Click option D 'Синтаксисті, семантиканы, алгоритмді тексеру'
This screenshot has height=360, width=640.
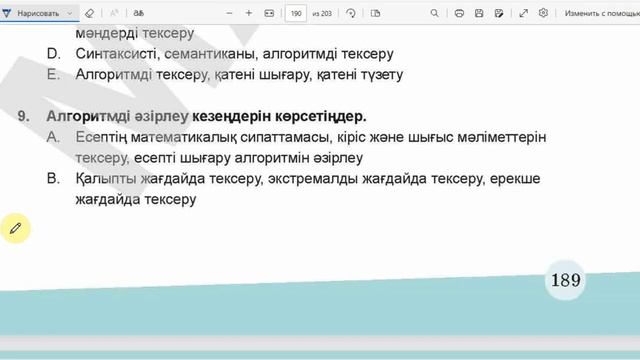[x=234, y=53]
